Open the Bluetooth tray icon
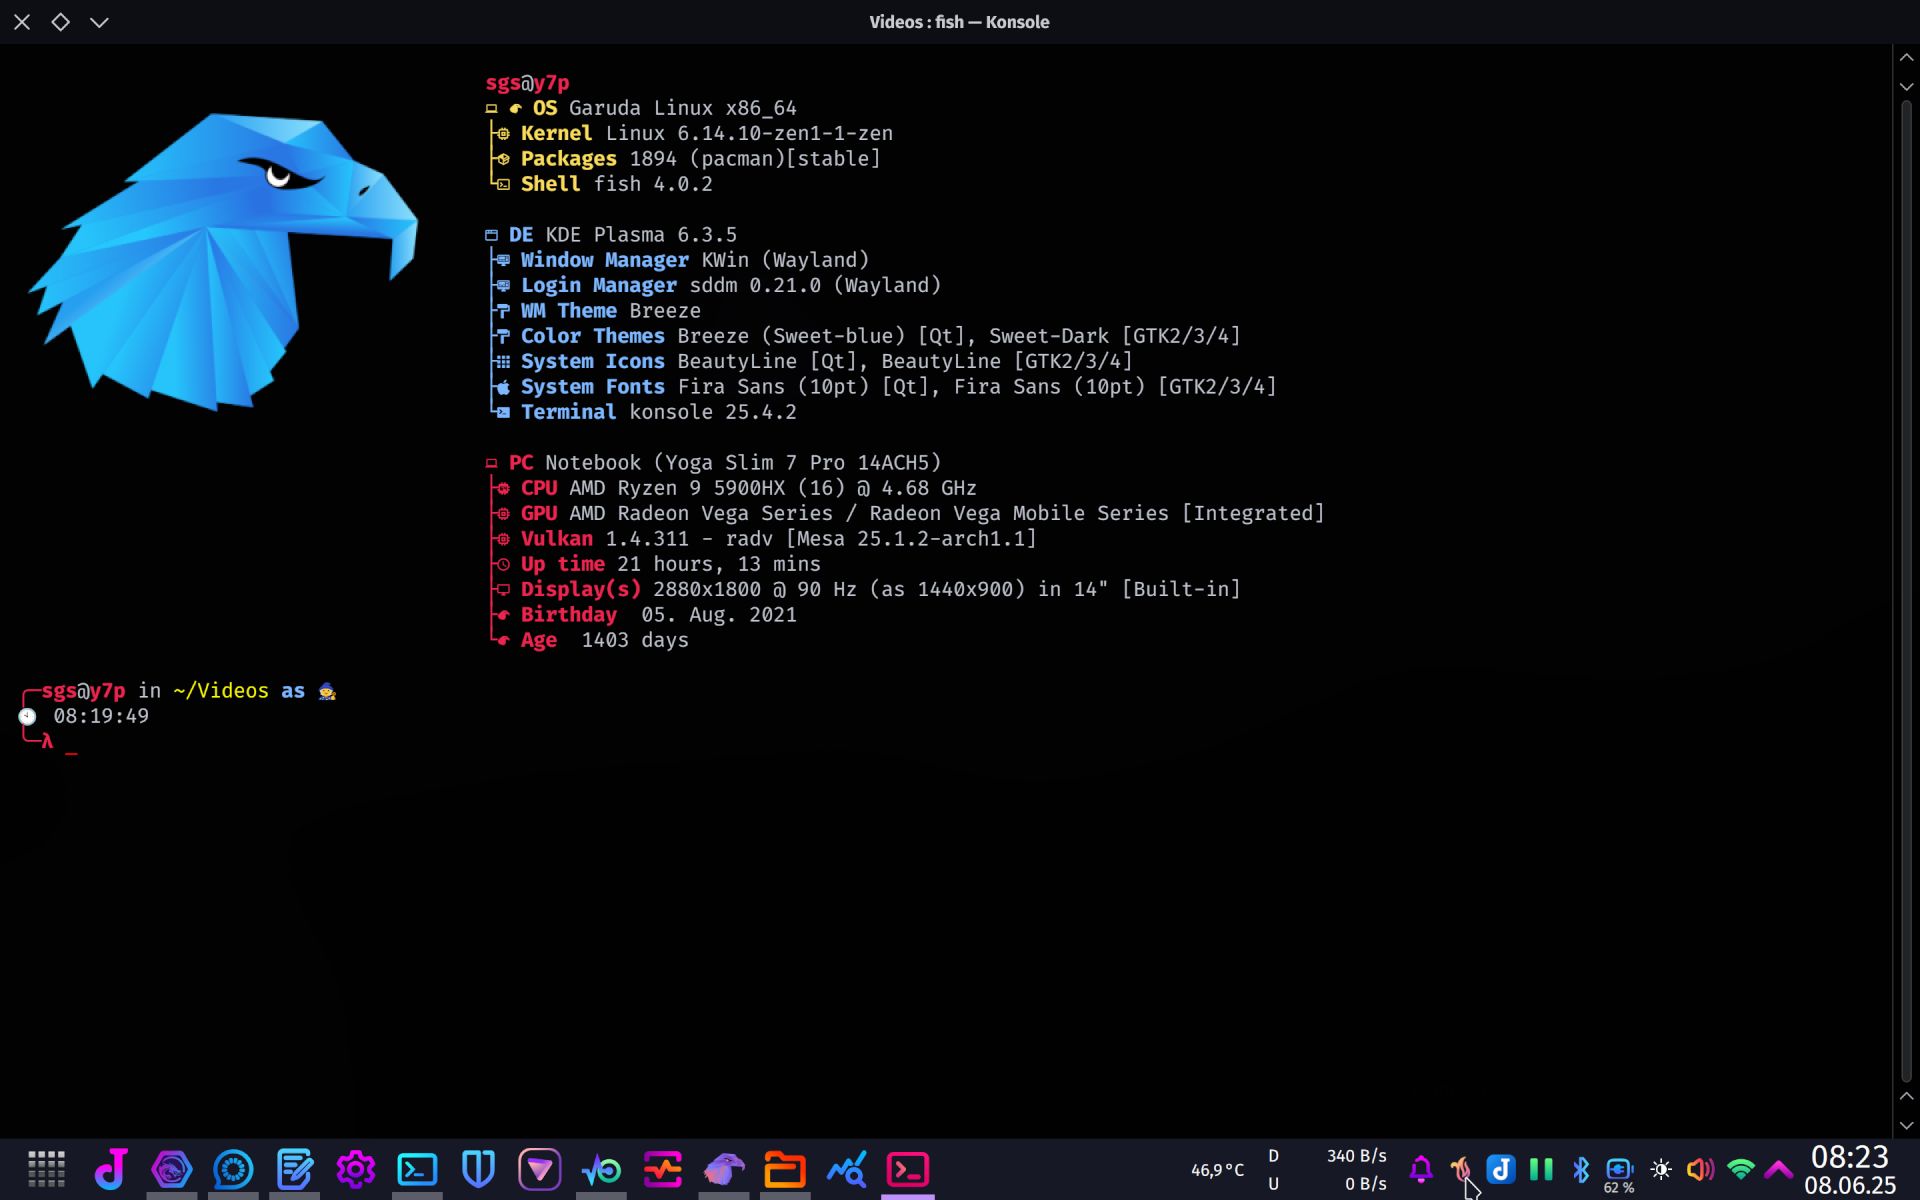Screen dimensions: 1920x1200 point(1581,1169)
